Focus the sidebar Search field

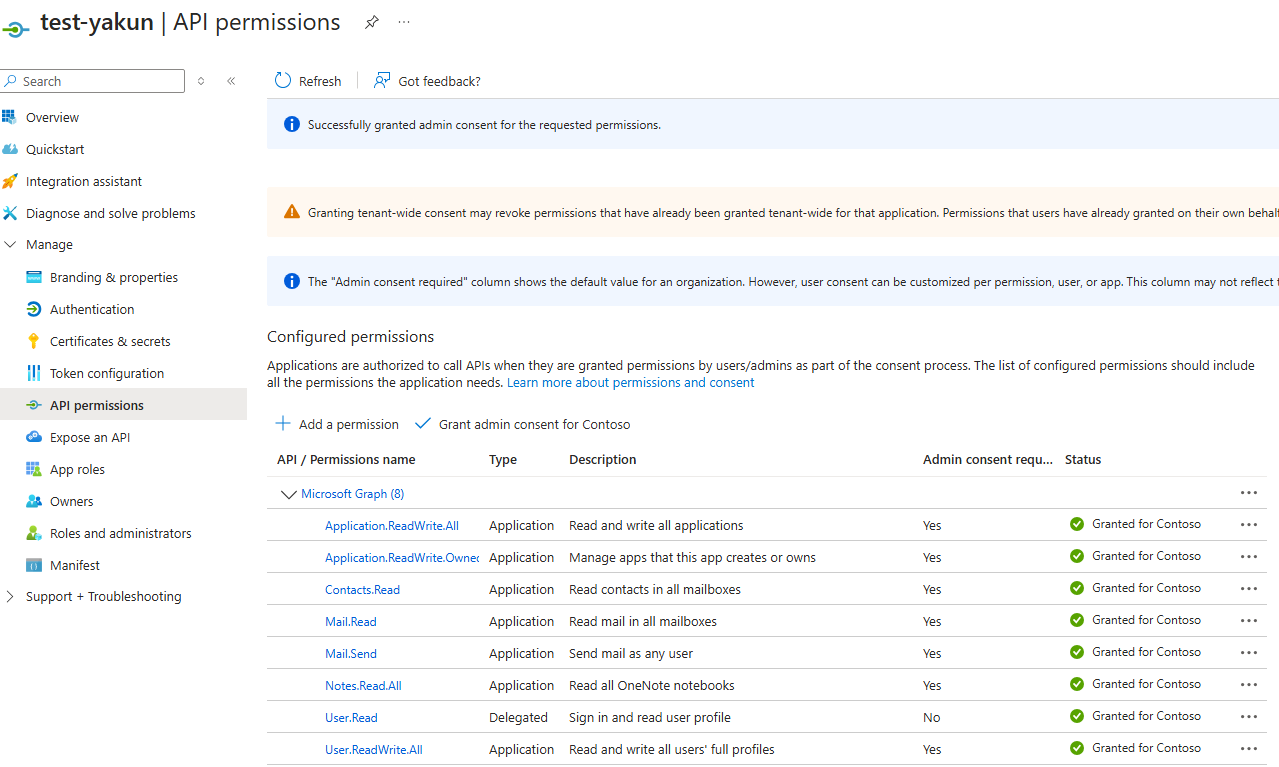pyautogui.click(x=93, y=81)
